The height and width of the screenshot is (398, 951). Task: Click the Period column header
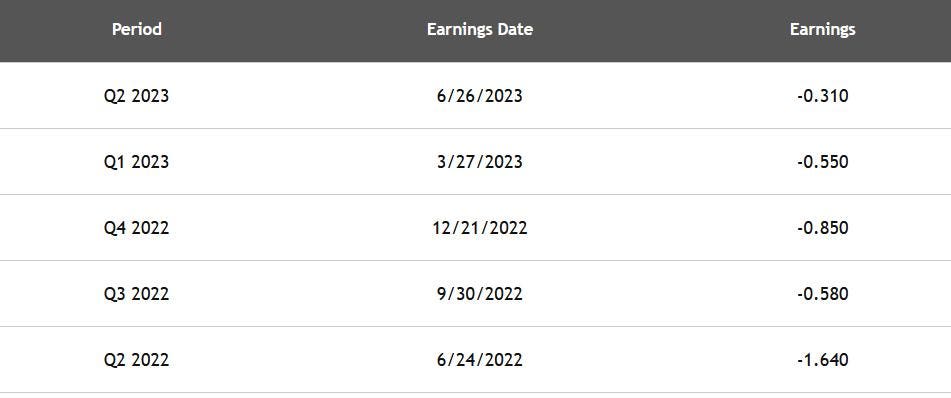[x=136, y=29]
